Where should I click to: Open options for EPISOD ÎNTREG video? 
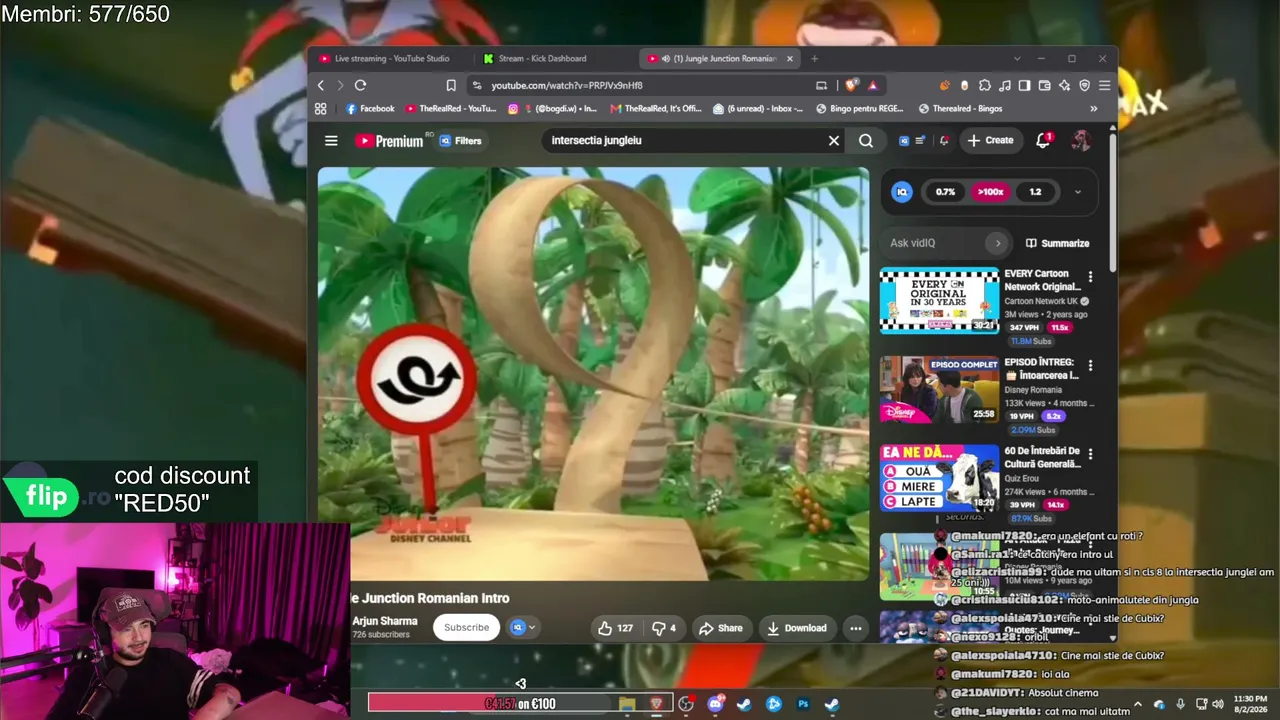(1090, 366)
